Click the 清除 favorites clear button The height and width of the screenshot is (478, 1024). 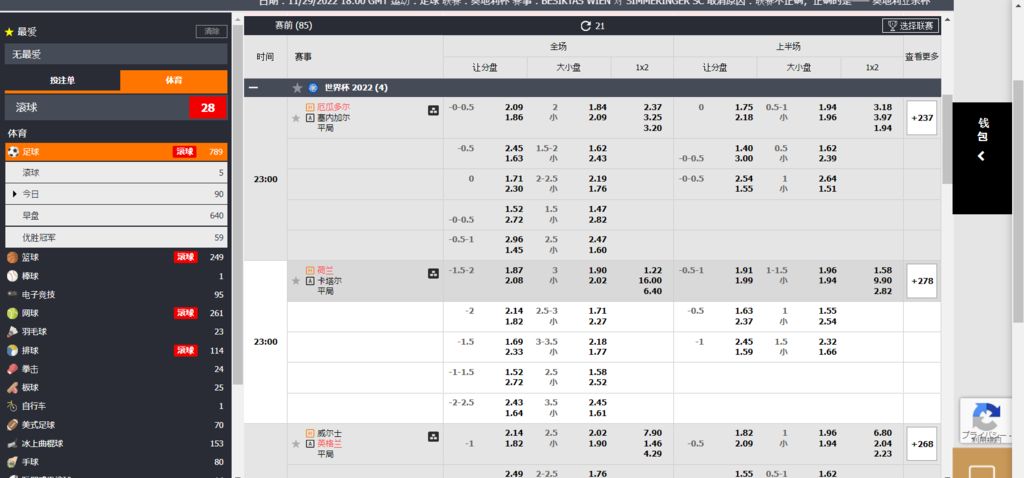(x=211, y=32)
